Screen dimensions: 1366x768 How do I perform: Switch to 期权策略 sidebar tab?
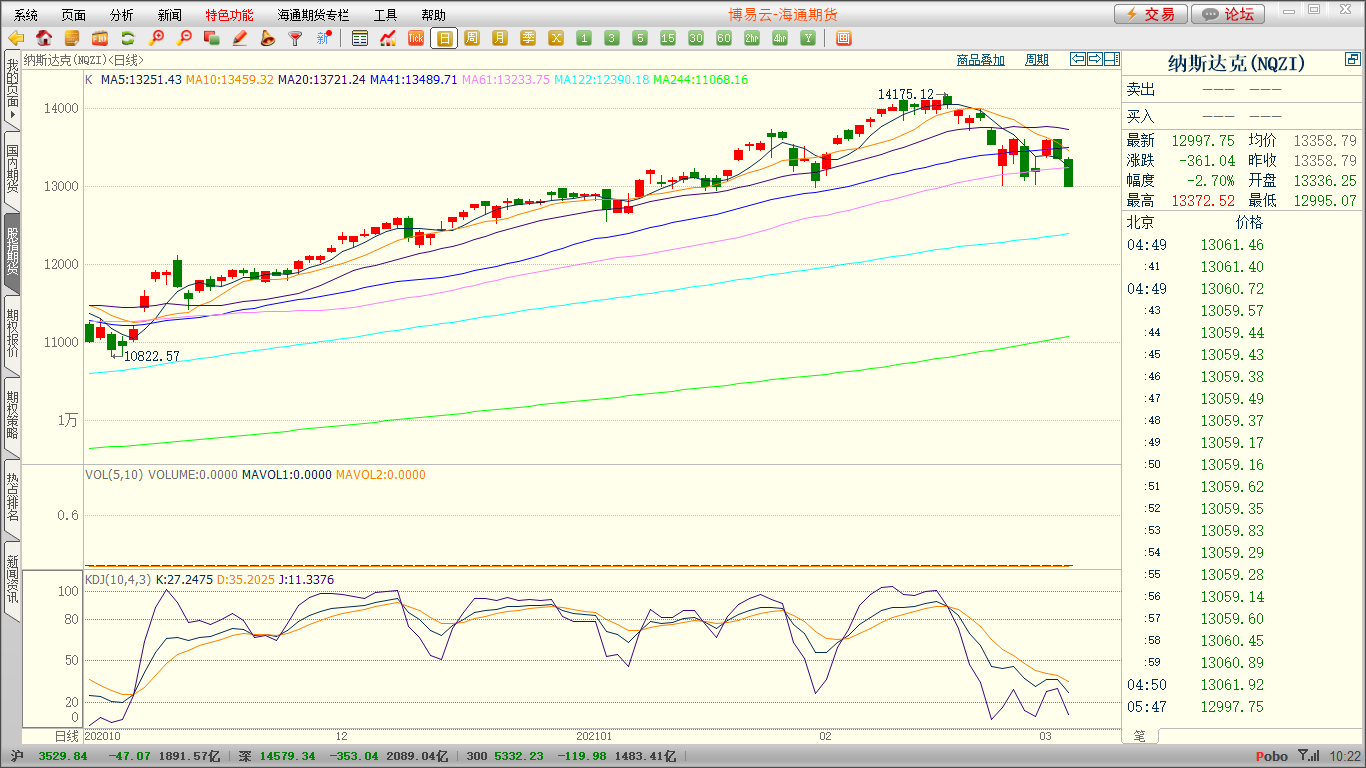(11, 416)
